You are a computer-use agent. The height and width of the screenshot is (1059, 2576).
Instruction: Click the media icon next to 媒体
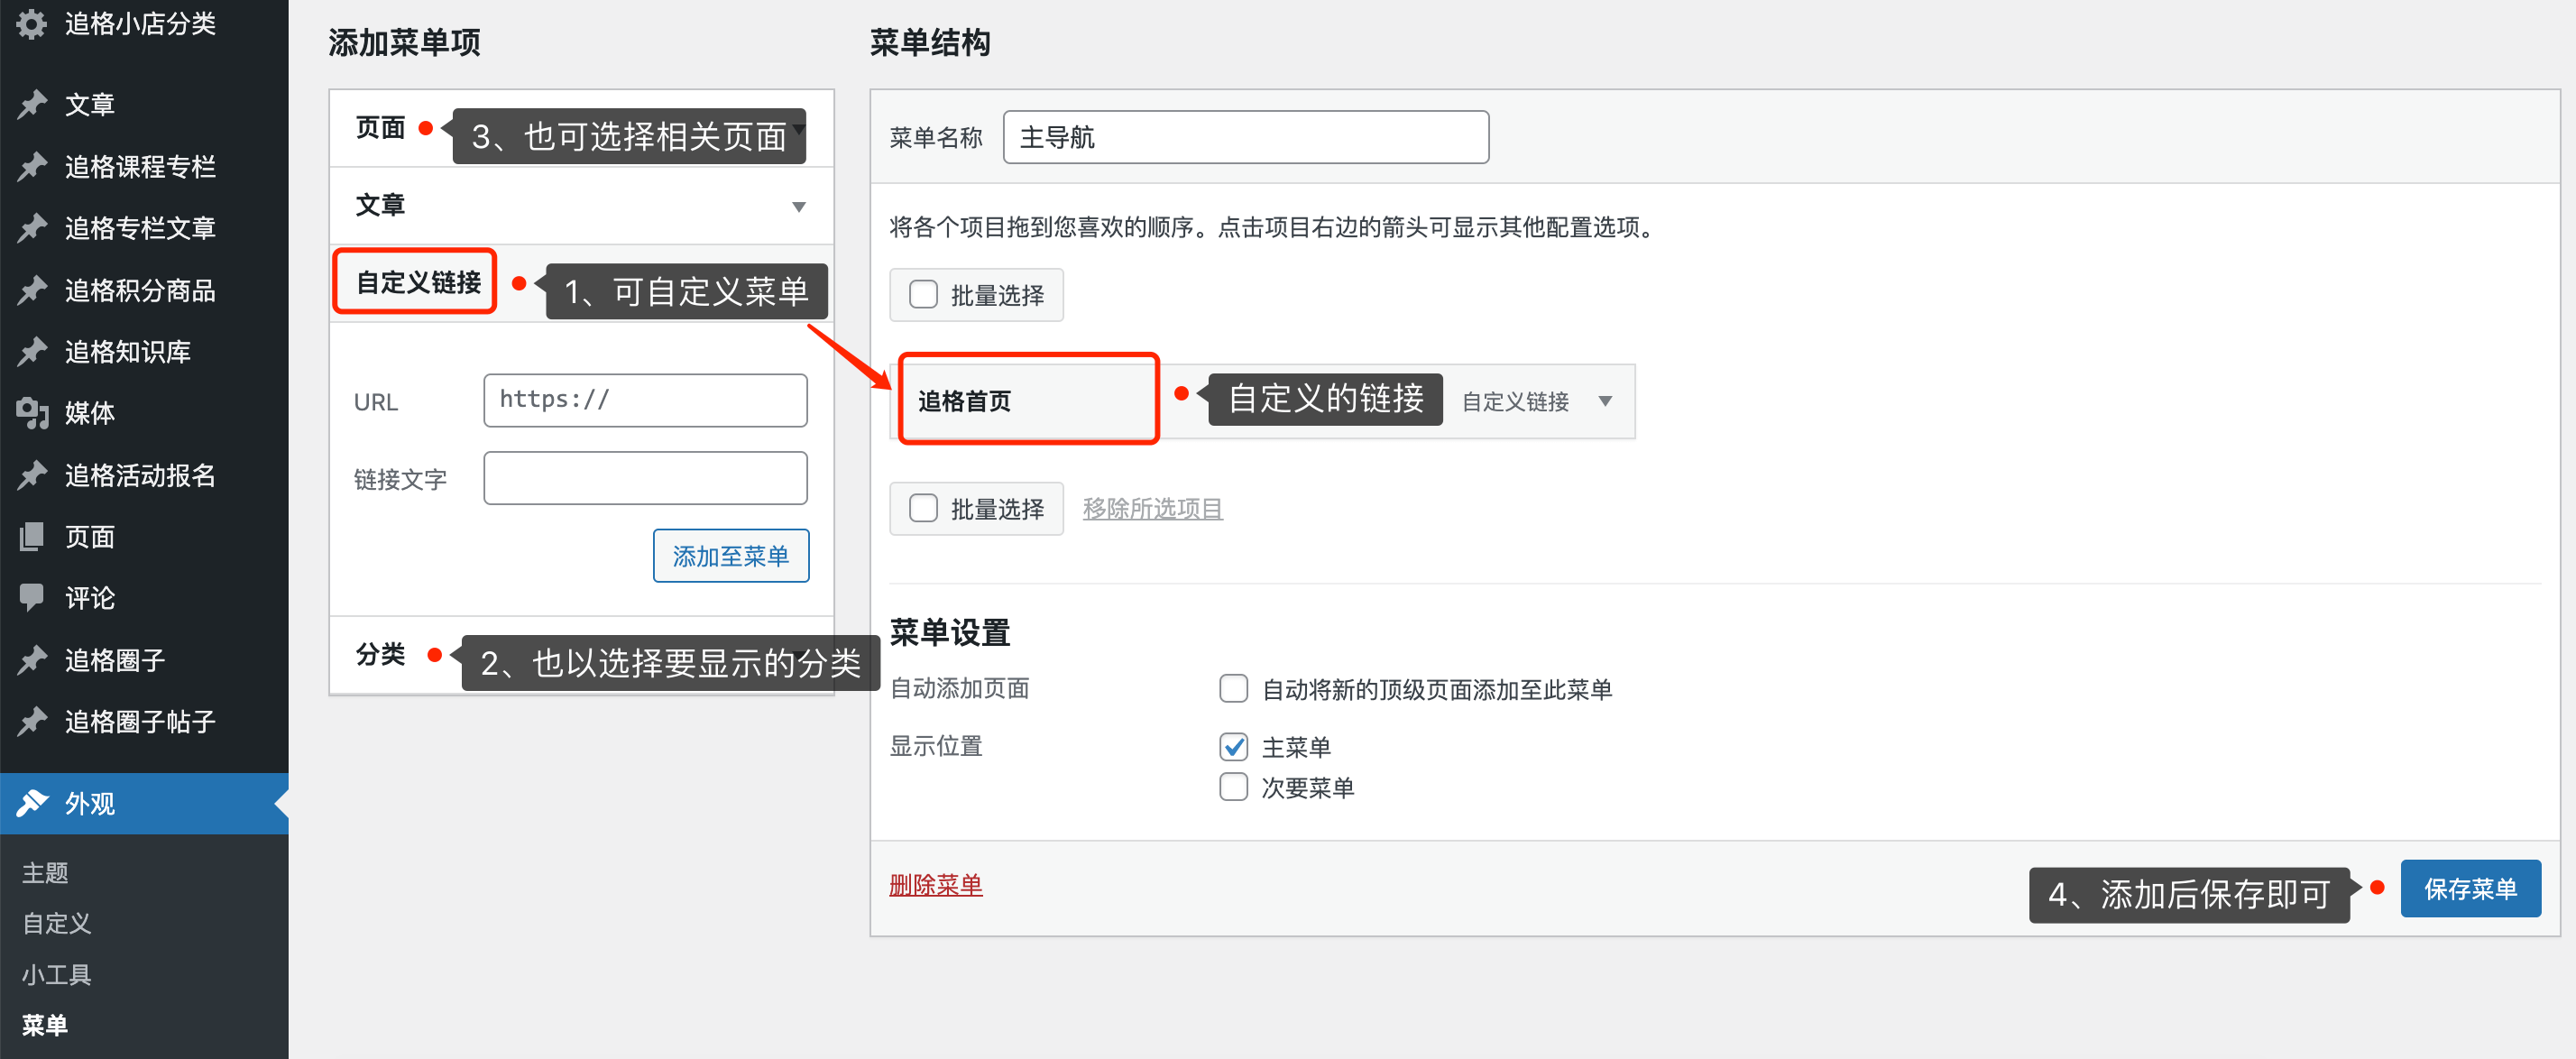point(32,413)
